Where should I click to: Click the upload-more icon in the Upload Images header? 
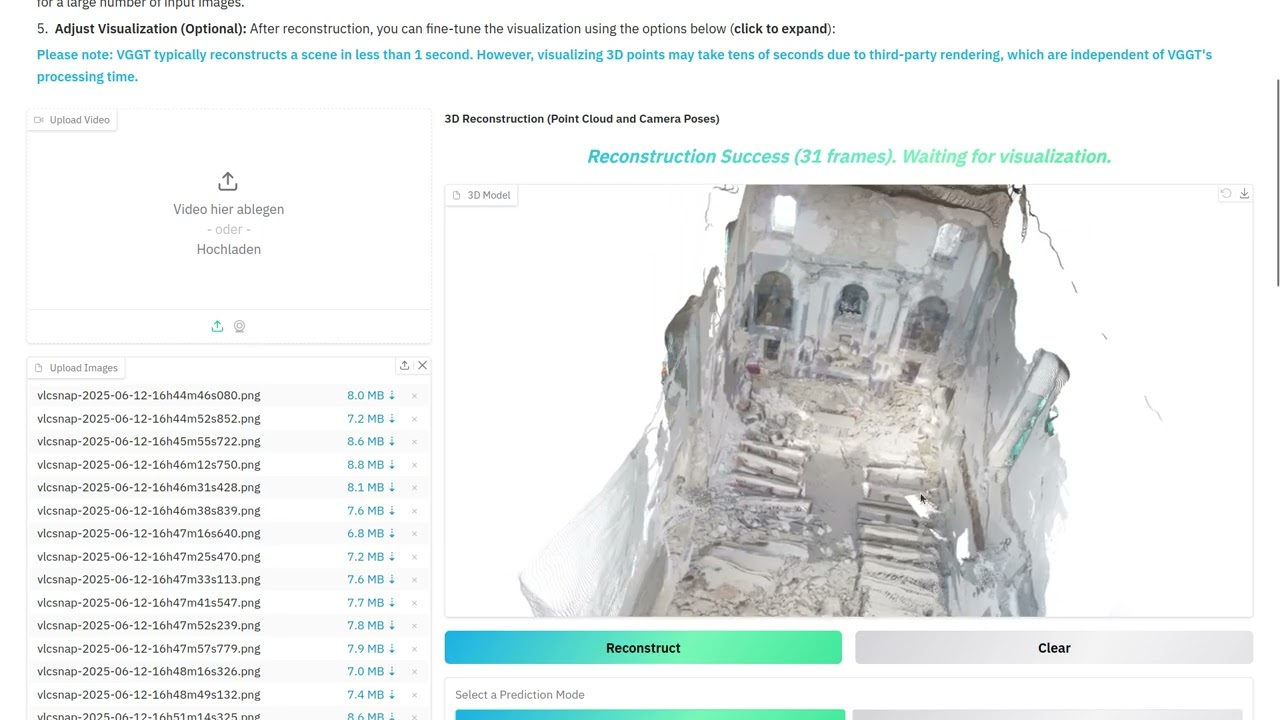404,366
